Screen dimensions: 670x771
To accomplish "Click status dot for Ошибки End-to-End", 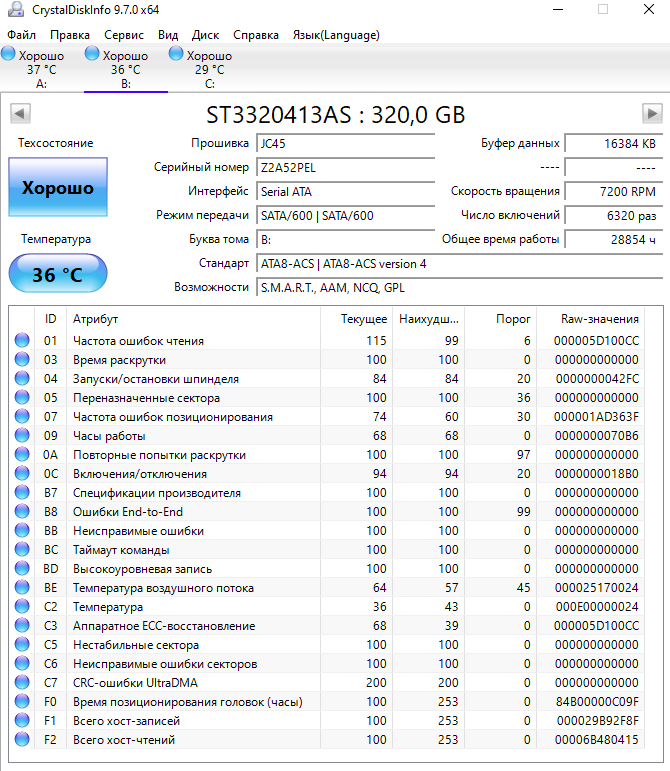I will point(22,511).
